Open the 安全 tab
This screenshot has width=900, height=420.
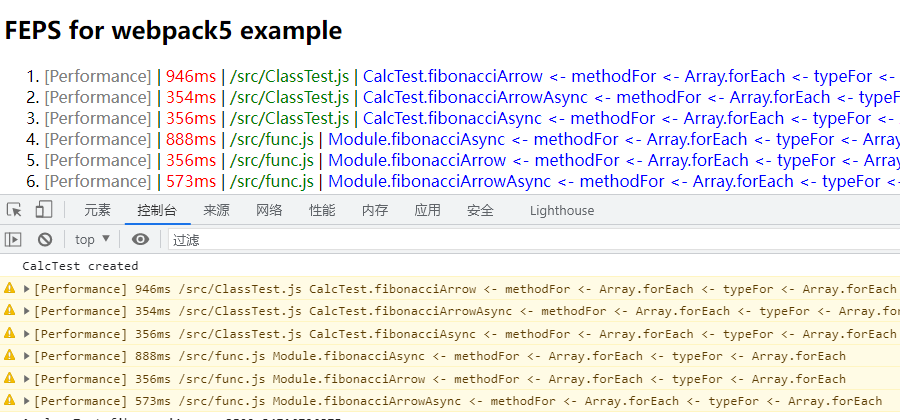(480, 211)
